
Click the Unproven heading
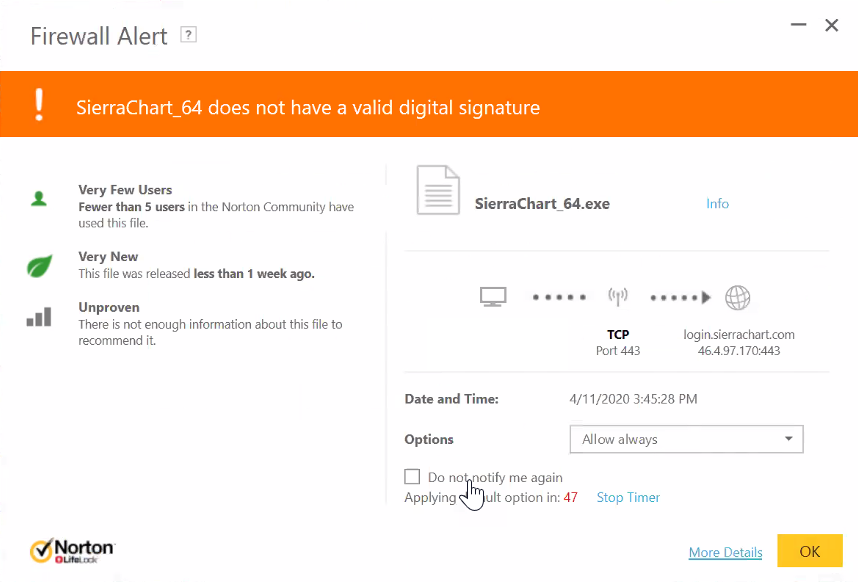pos(109,307)
